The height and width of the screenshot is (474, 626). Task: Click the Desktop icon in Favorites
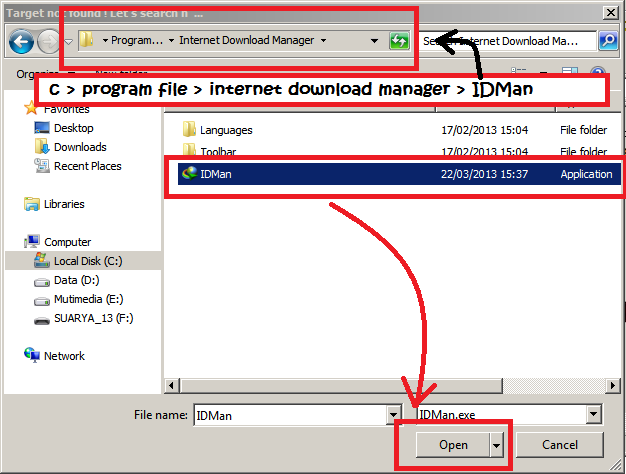coord(42,128)
